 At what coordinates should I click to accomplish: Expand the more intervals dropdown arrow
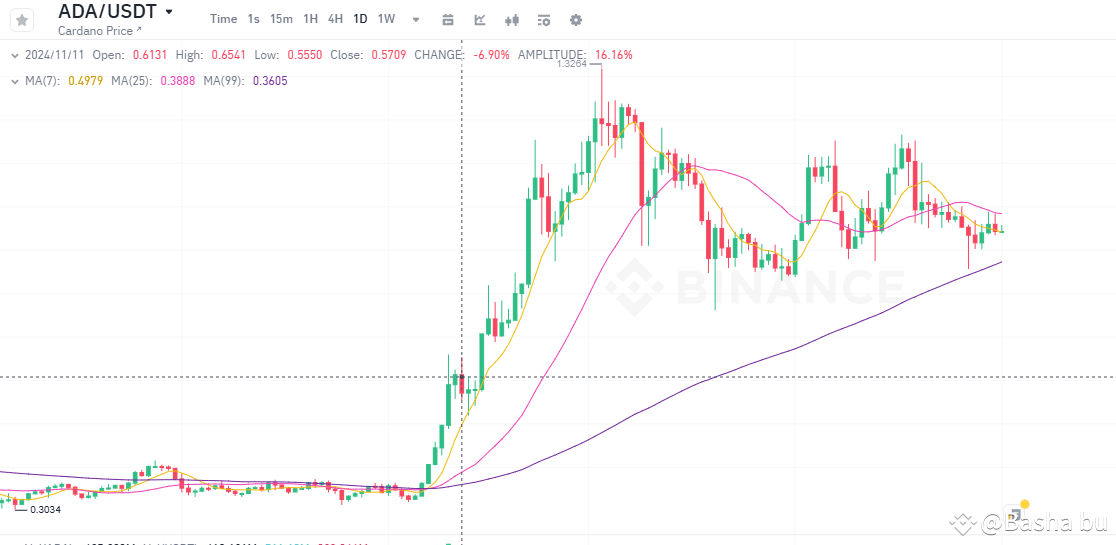[x=416, y=20]
